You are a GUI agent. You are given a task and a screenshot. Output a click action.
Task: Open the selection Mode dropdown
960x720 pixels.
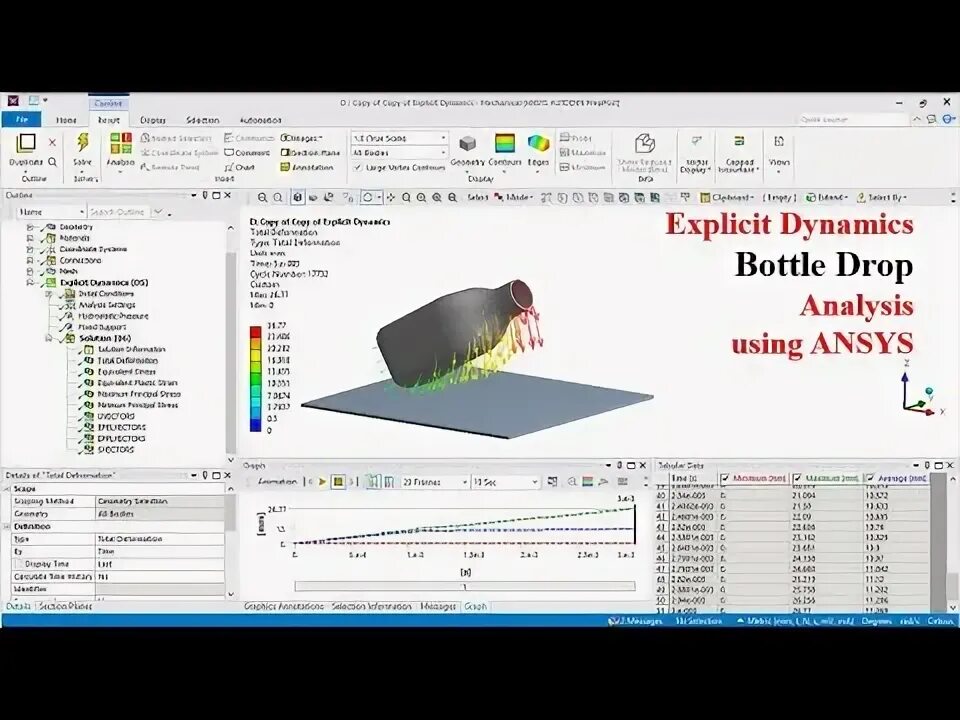[x=514, y=198]
